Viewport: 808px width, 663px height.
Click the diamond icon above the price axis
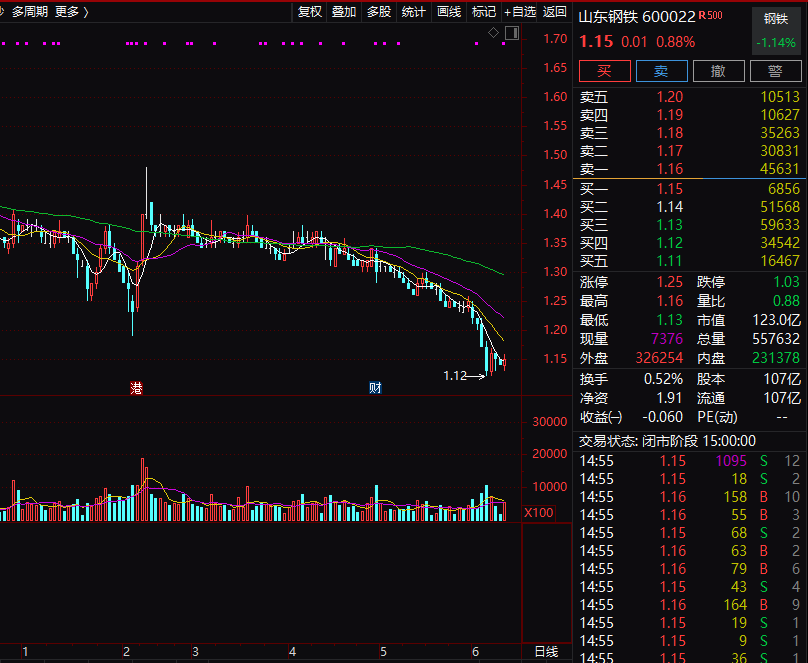[x=493, y=34]
